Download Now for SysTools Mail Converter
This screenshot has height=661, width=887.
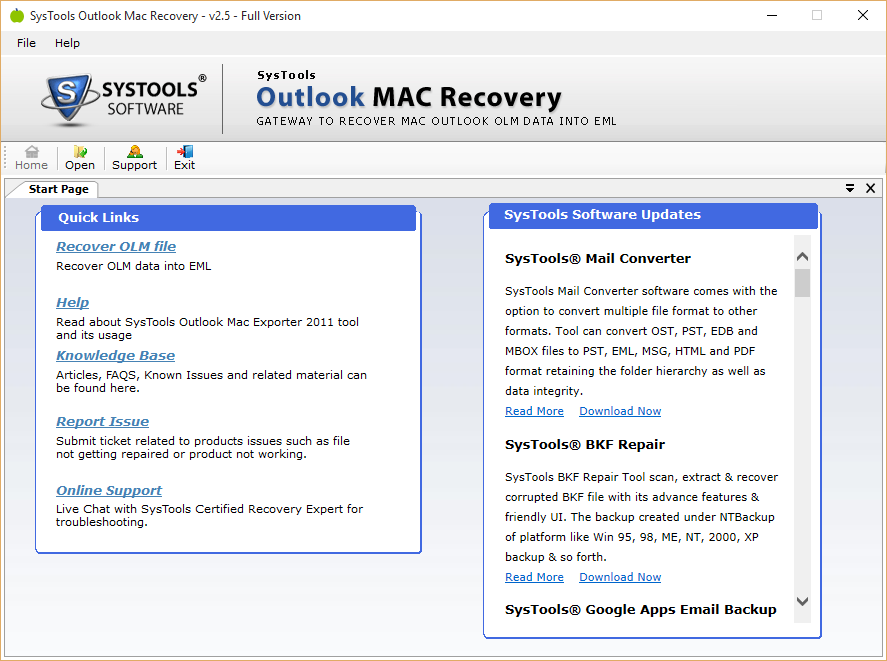pyautogui.click(x=620, y=411)
